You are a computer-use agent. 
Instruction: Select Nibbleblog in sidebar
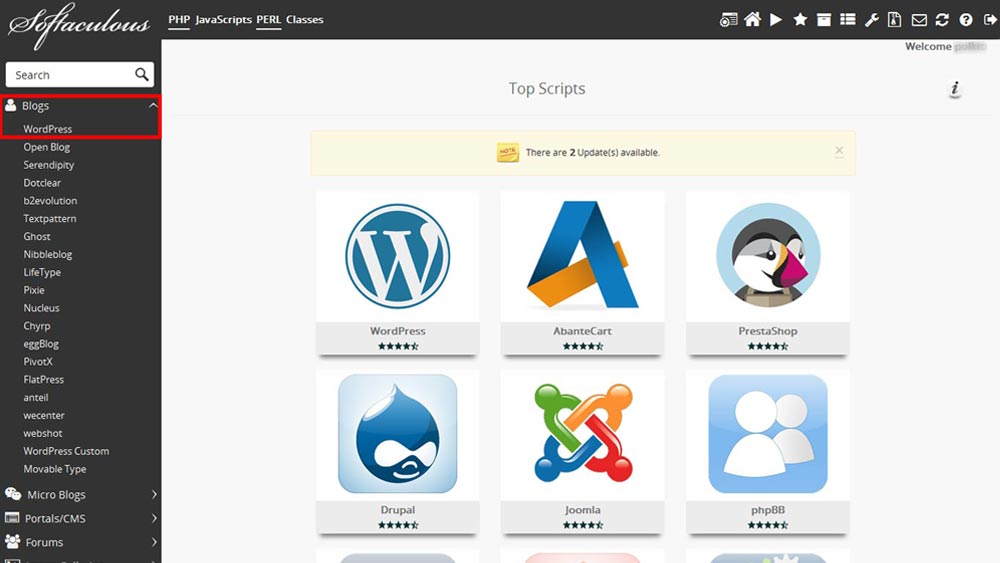coord(48,254)
